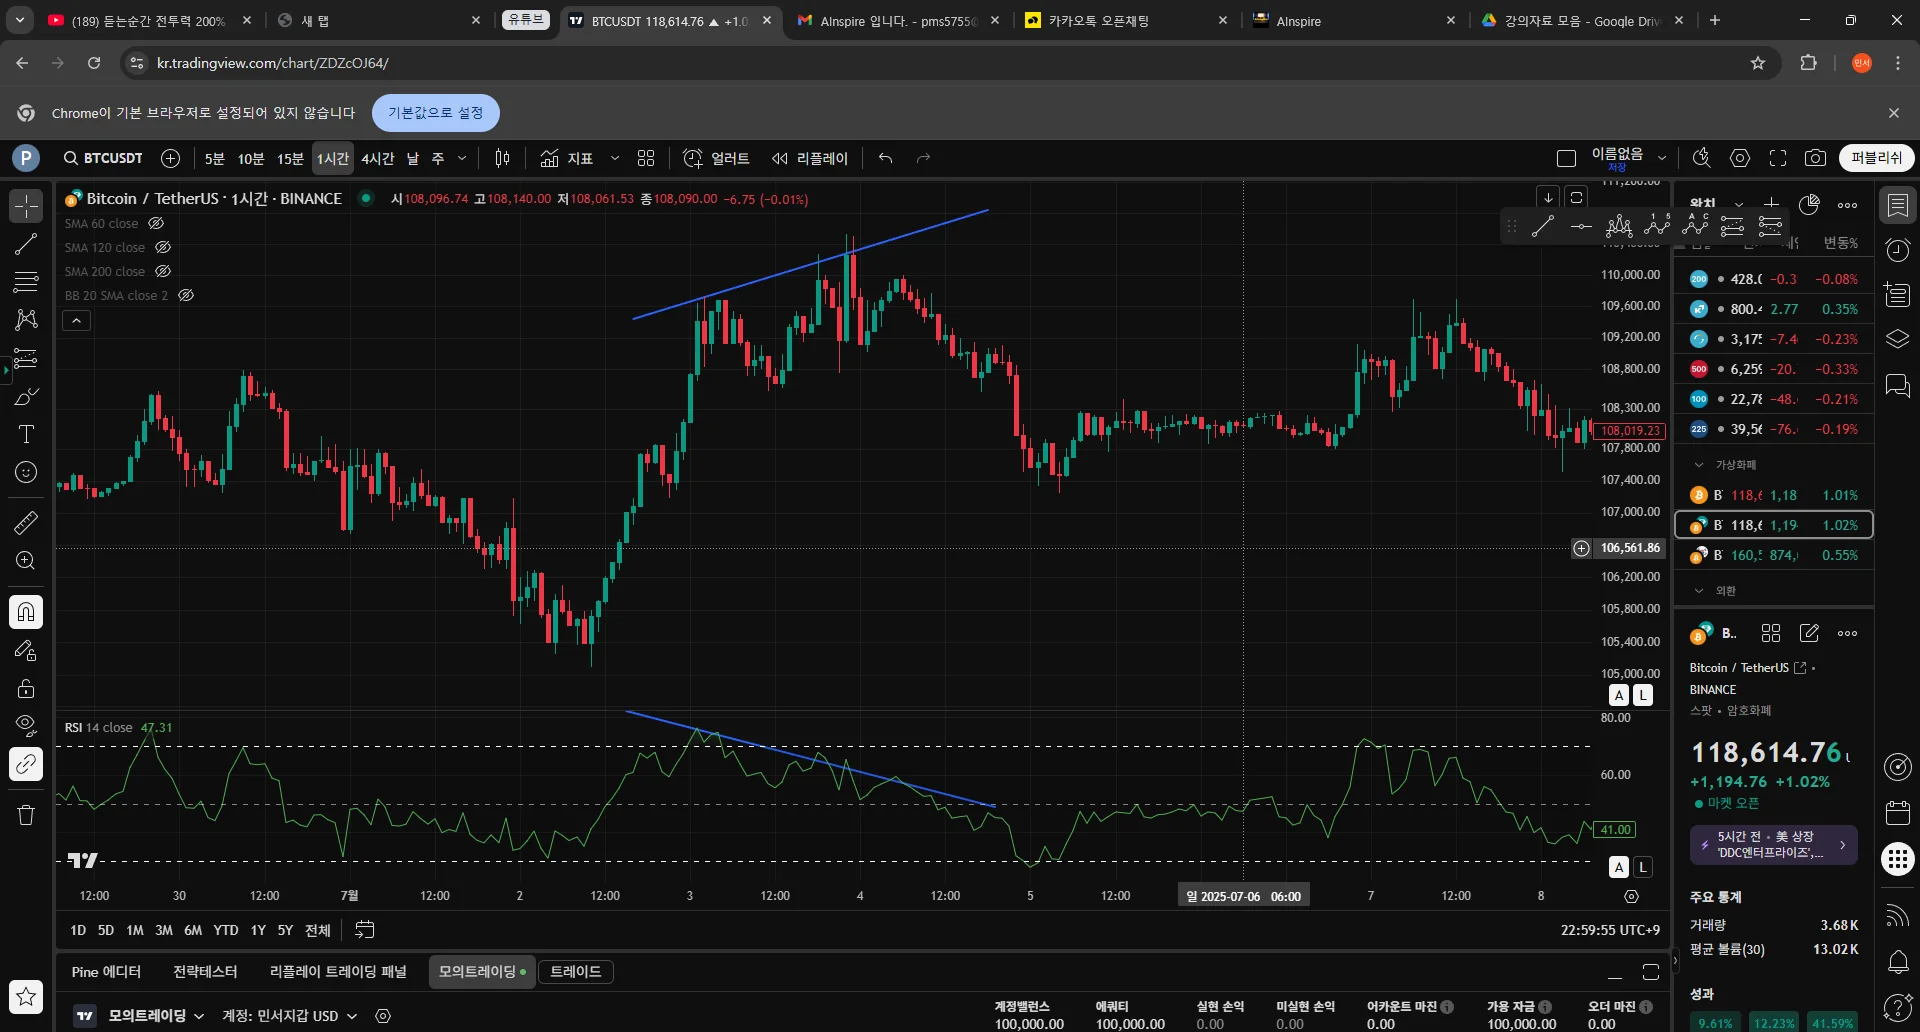The height and width of the screenshot is (1032, 1920).
Task: Click the 기본값으로 설정 button
Action: point(435,113)
